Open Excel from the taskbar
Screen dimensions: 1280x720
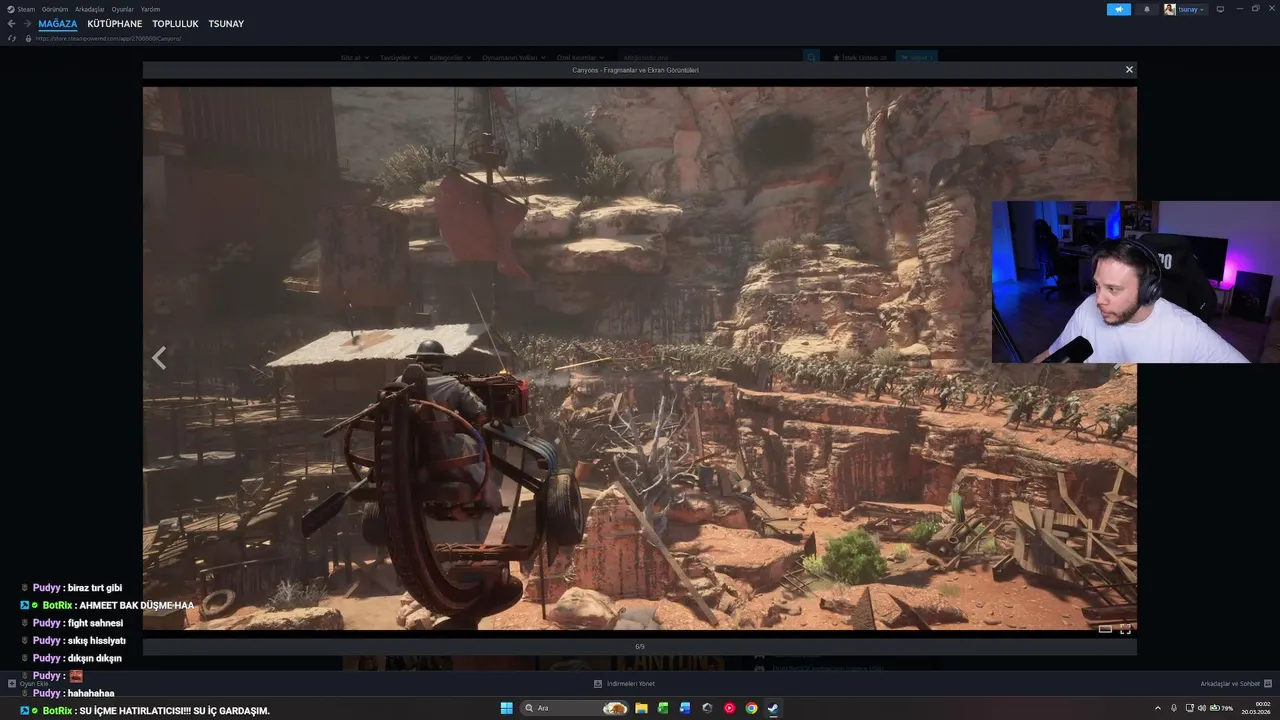[x=663, y=708]
